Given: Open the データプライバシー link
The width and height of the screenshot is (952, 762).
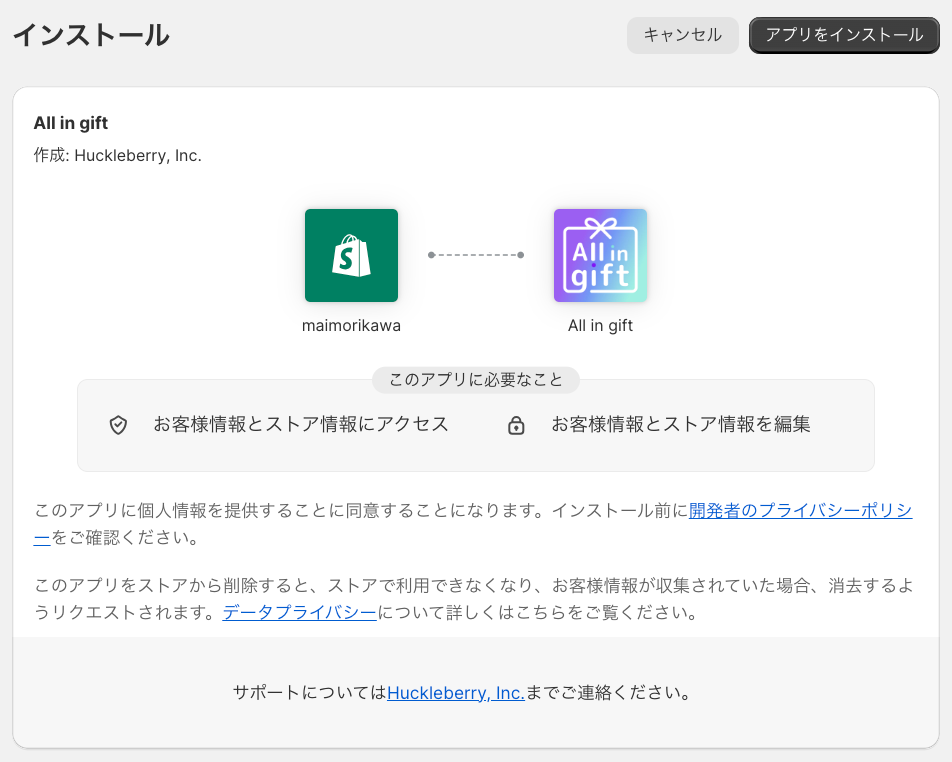Looking at the screenshot, I should coord(299,612).
